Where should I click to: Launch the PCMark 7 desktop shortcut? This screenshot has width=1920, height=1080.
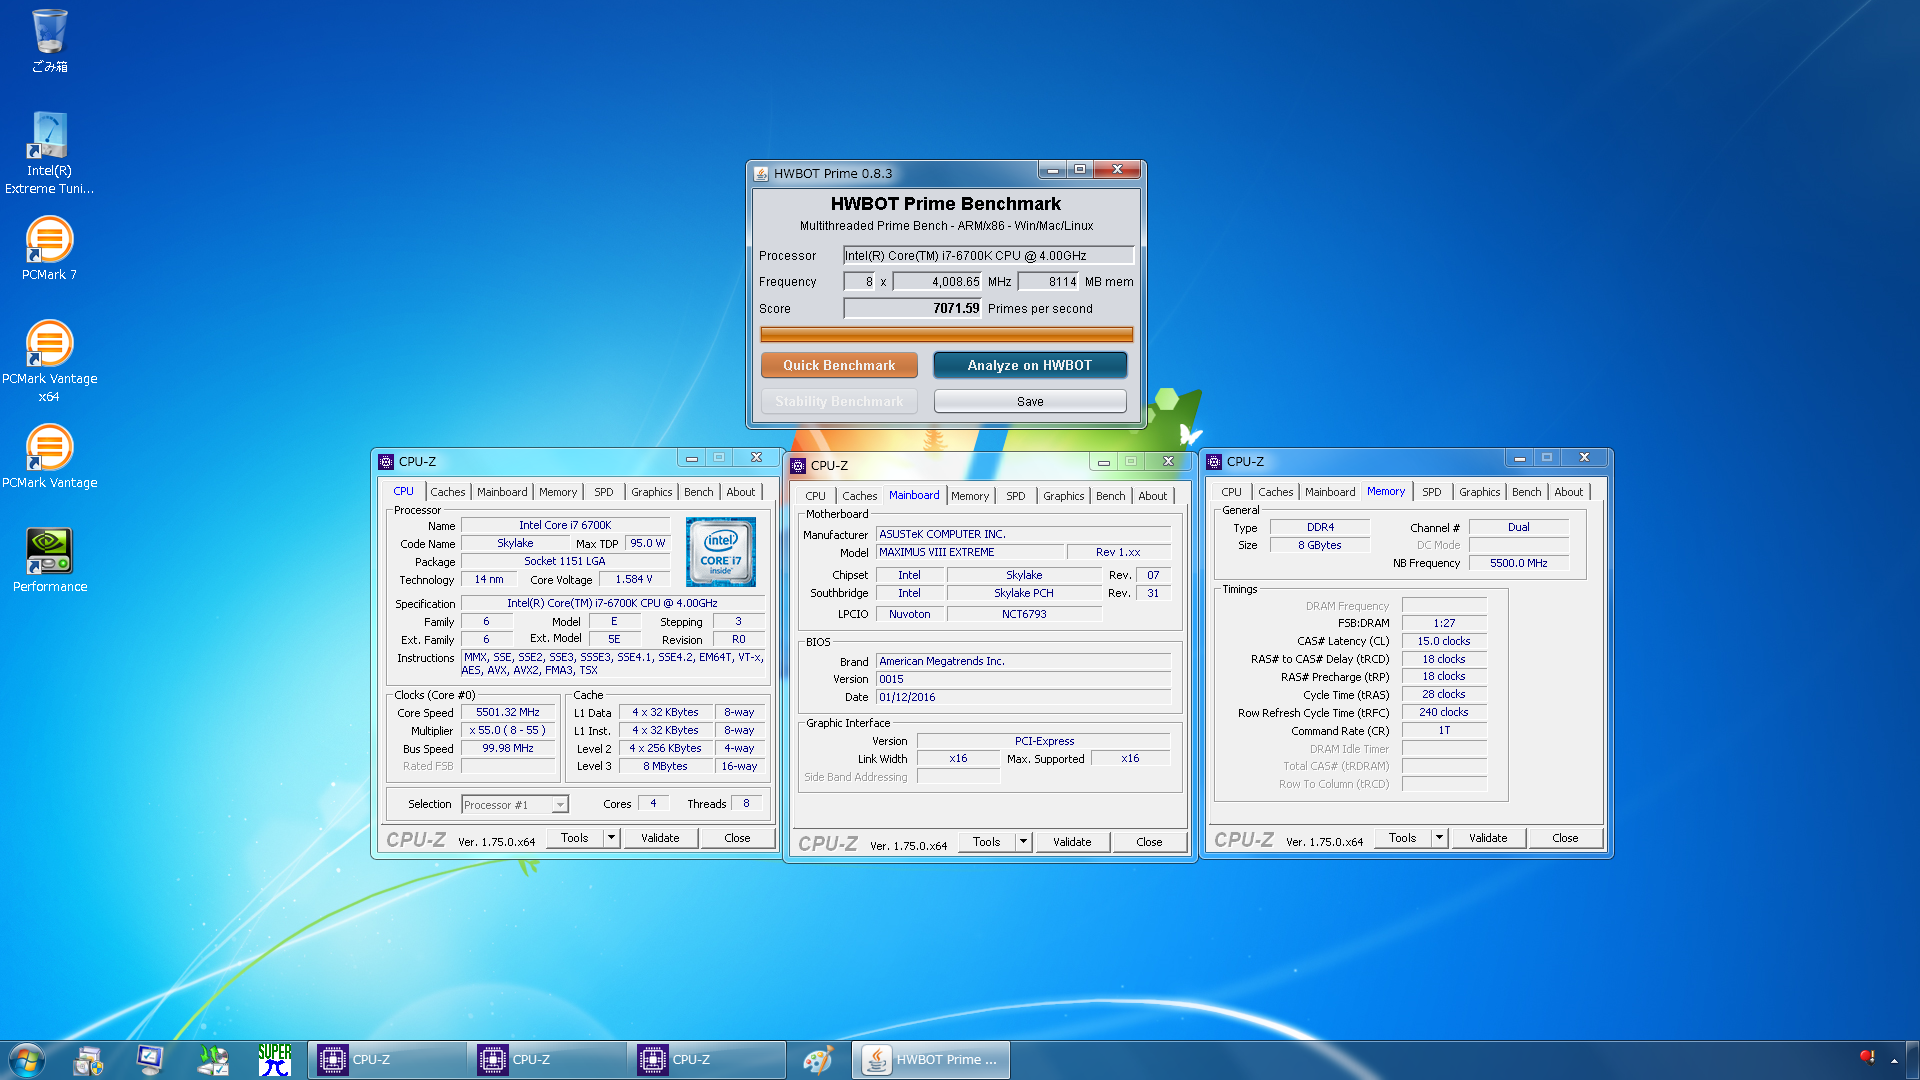[x=49, y=248]
